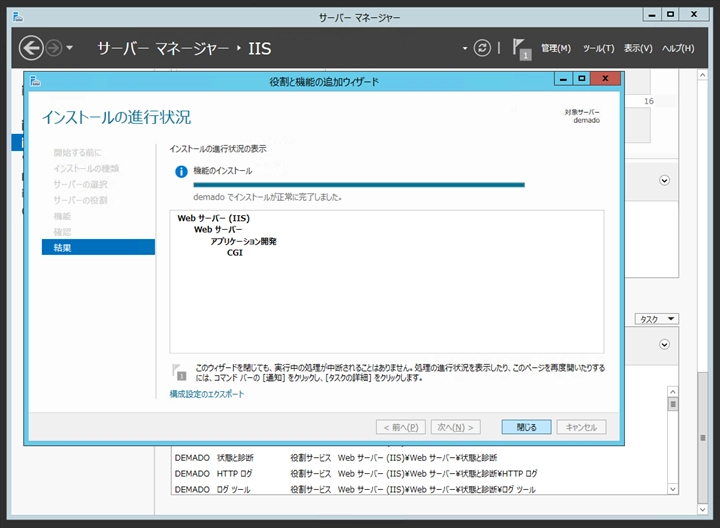Viewport: 720px width, 528px height.
Task: Select the アプリケーション開発 line in results
Action: point(243,242)
